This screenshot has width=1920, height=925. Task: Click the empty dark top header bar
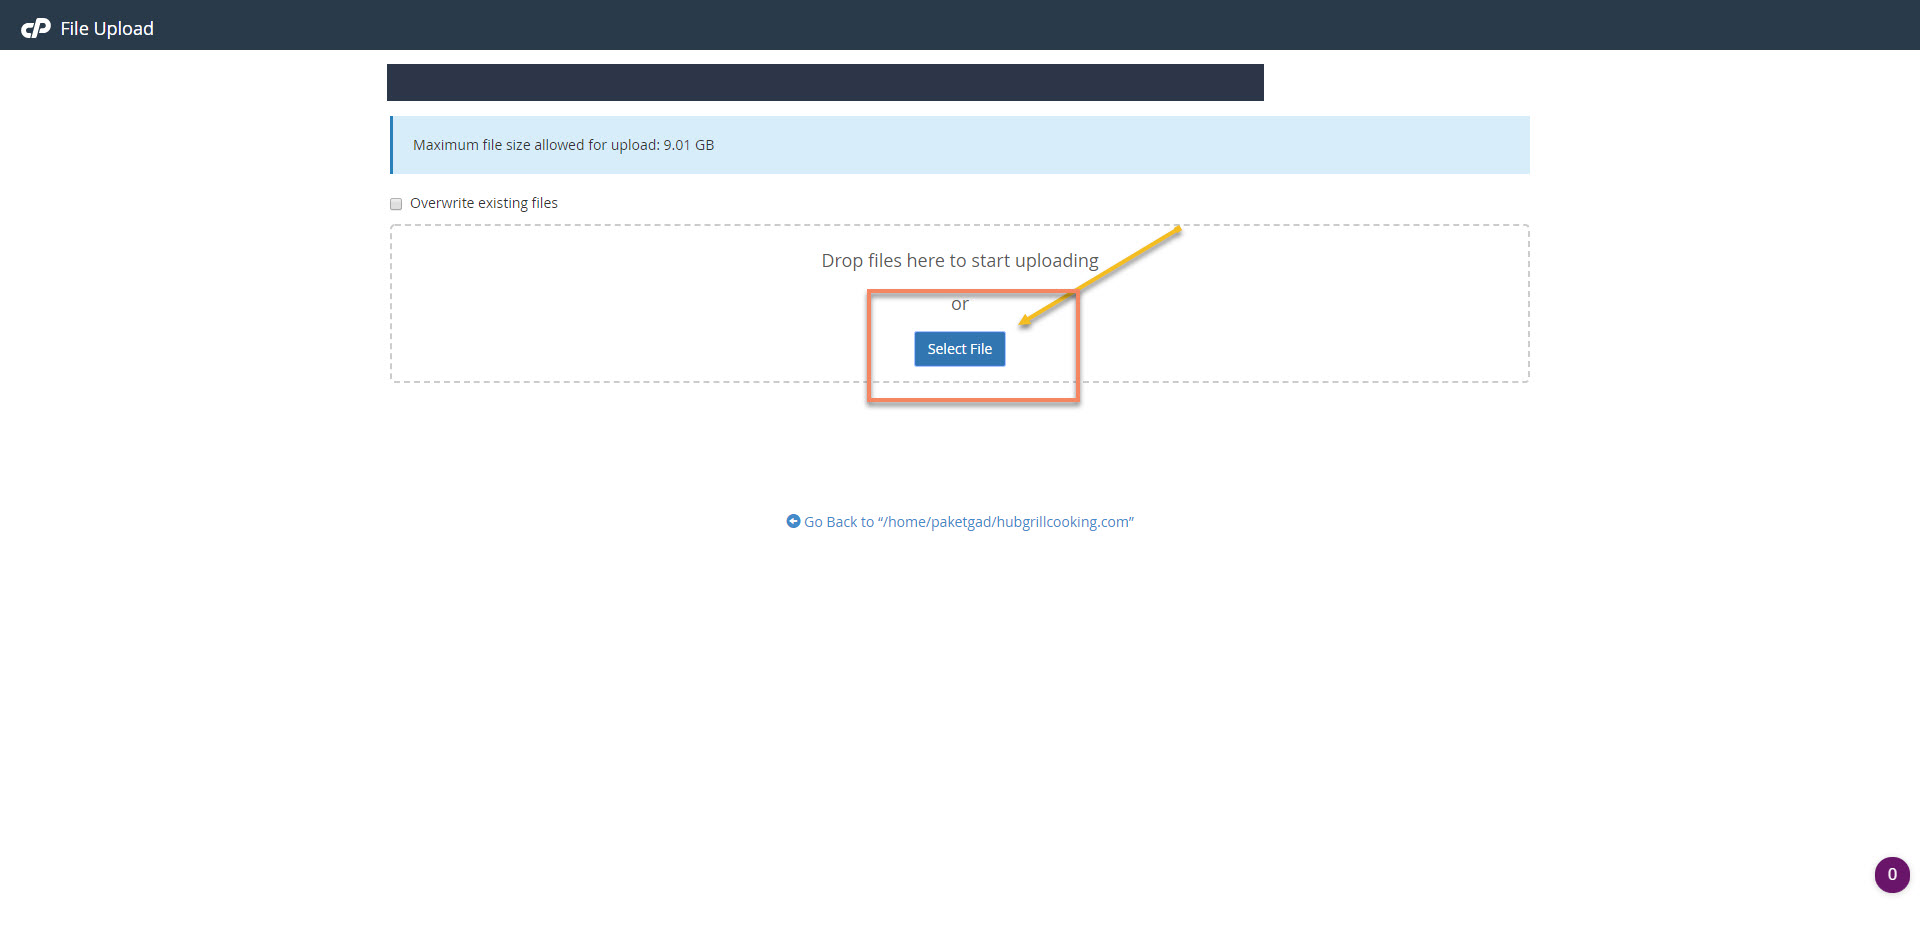coord(1000,25)
